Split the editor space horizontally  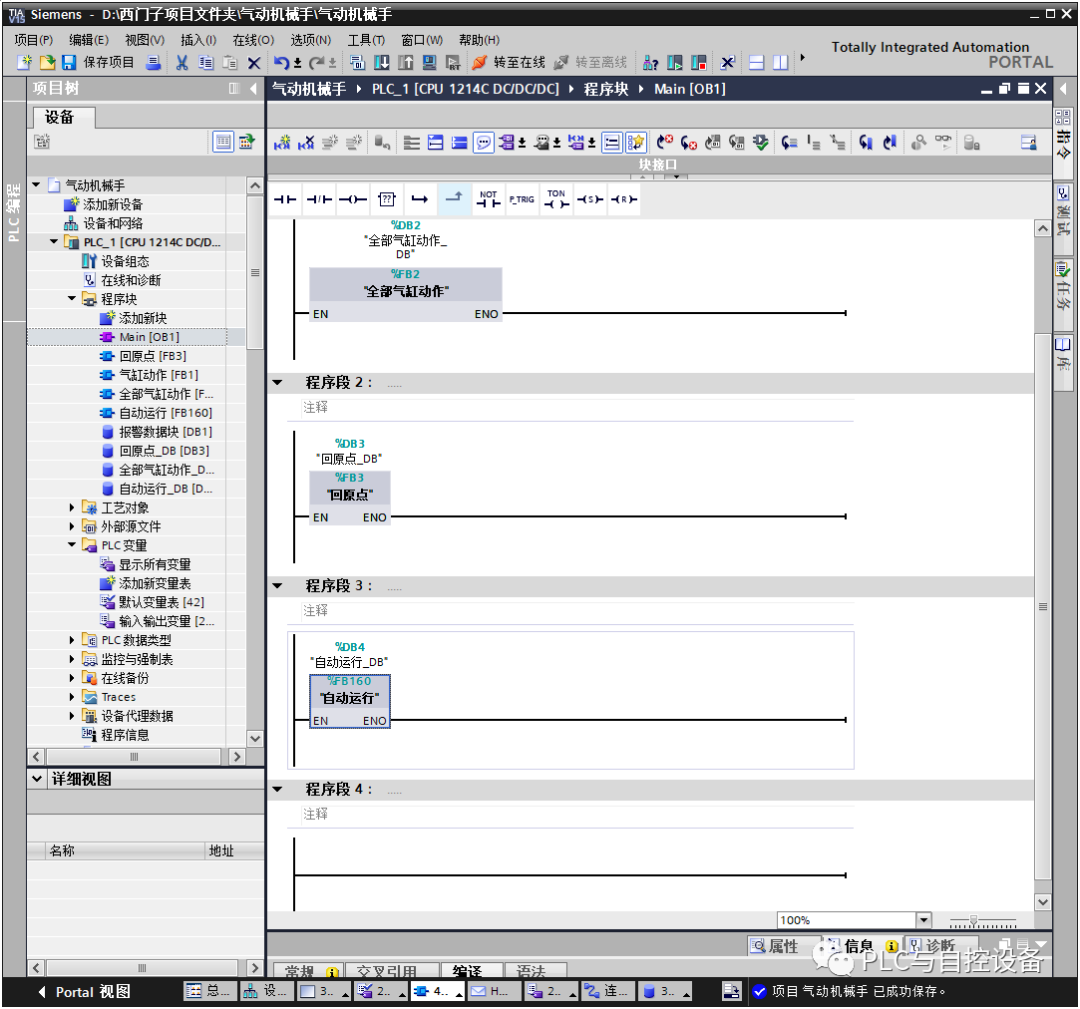click(756, 63)
